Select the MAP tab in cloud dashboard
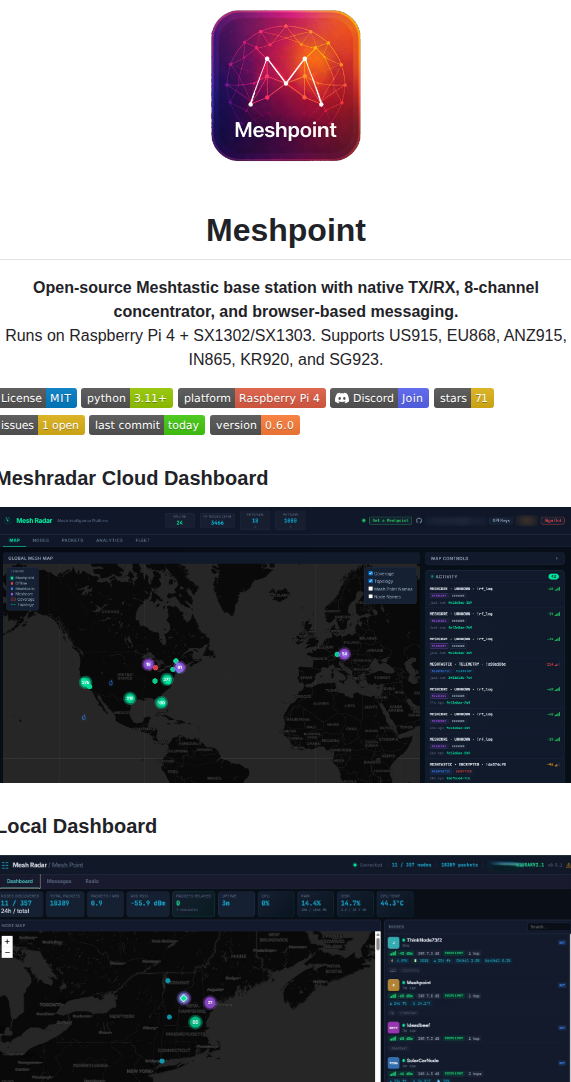571x1082 pixels. coord(14,540)
